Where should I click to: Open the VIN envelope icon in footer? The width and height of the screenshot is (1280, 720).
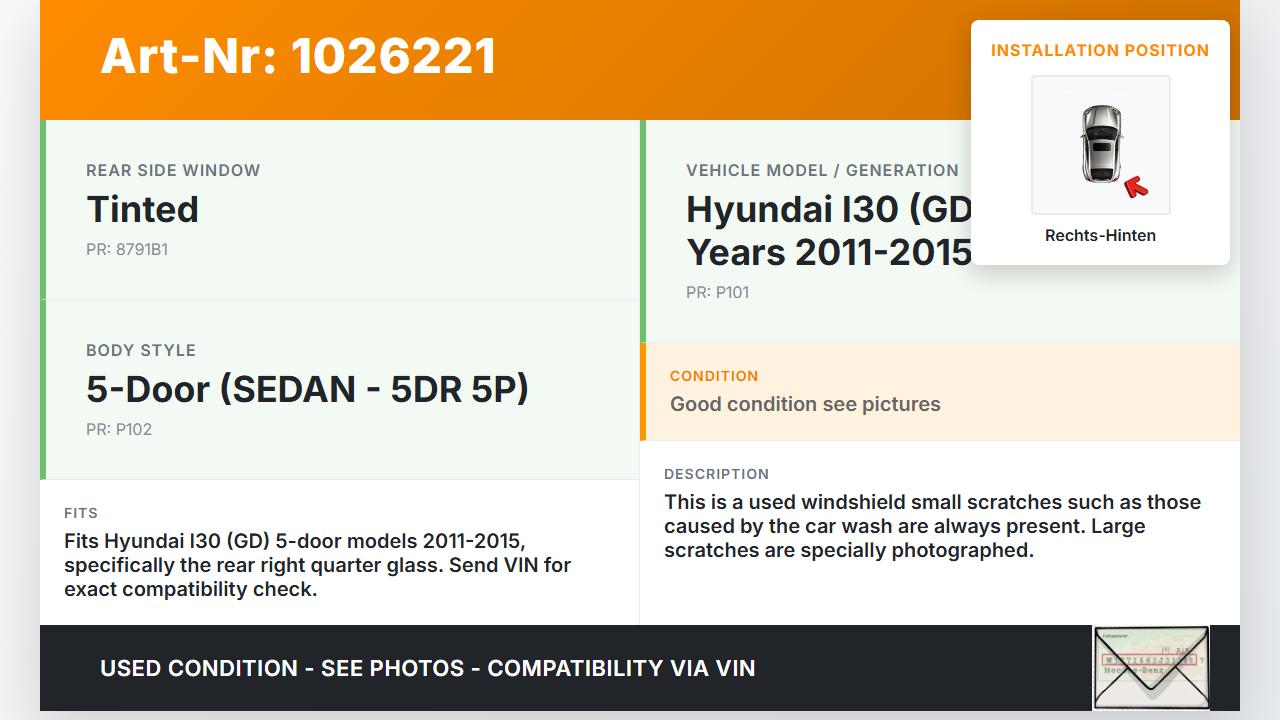pyautogui.click(x=1151, y=667)
